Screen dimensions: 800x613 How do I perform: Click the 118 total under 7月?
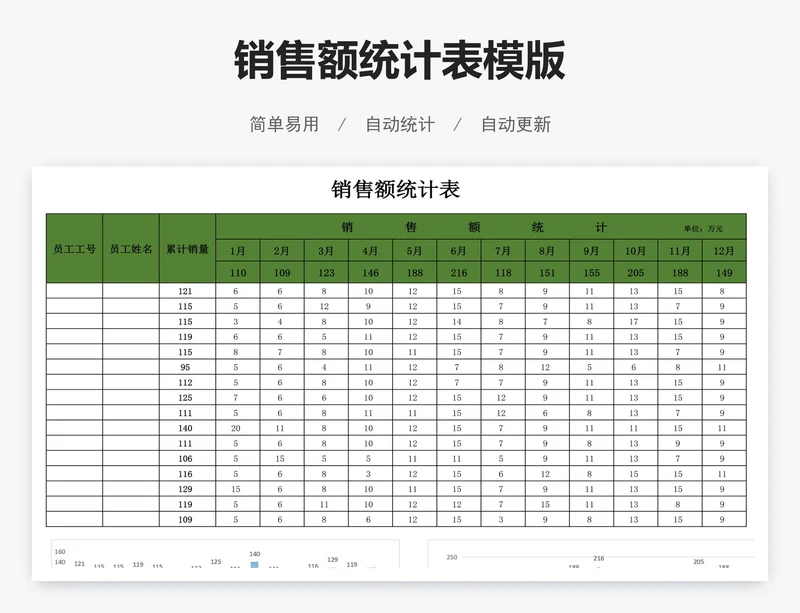(503, 273)
